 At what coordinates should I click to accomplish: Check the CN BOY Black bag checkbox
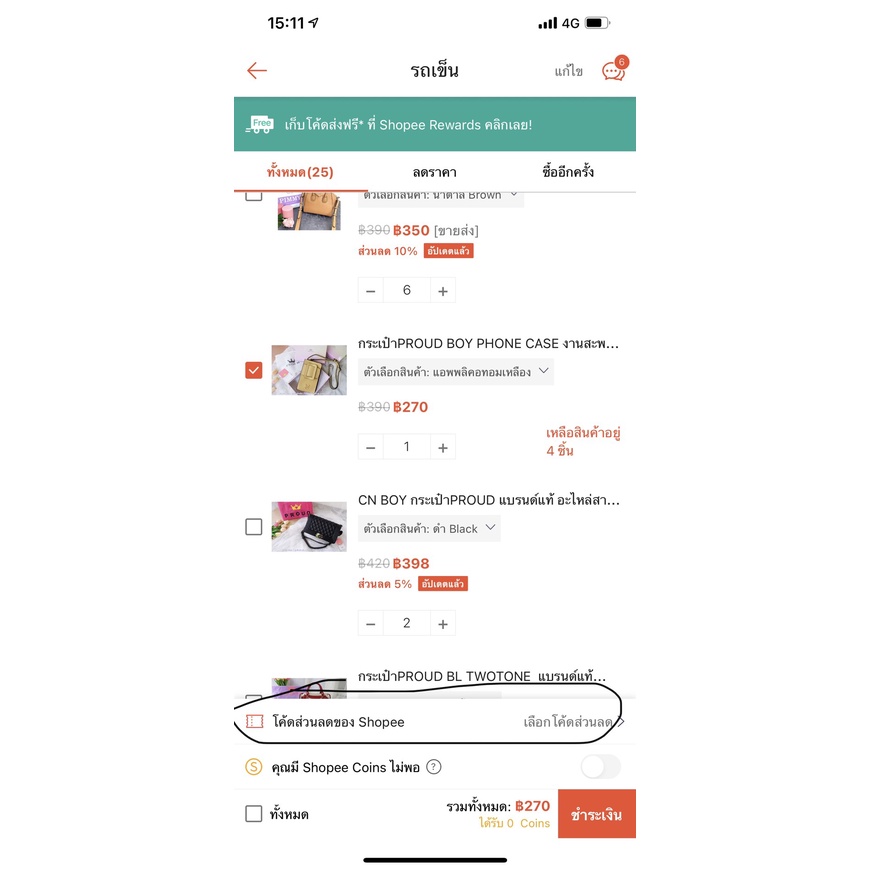click(254, 527)
